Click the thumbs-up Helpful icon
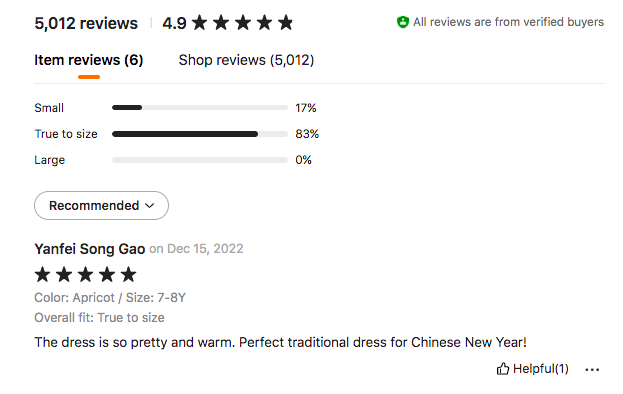Screen dimensions: 623x394 [x=503, y=369]
